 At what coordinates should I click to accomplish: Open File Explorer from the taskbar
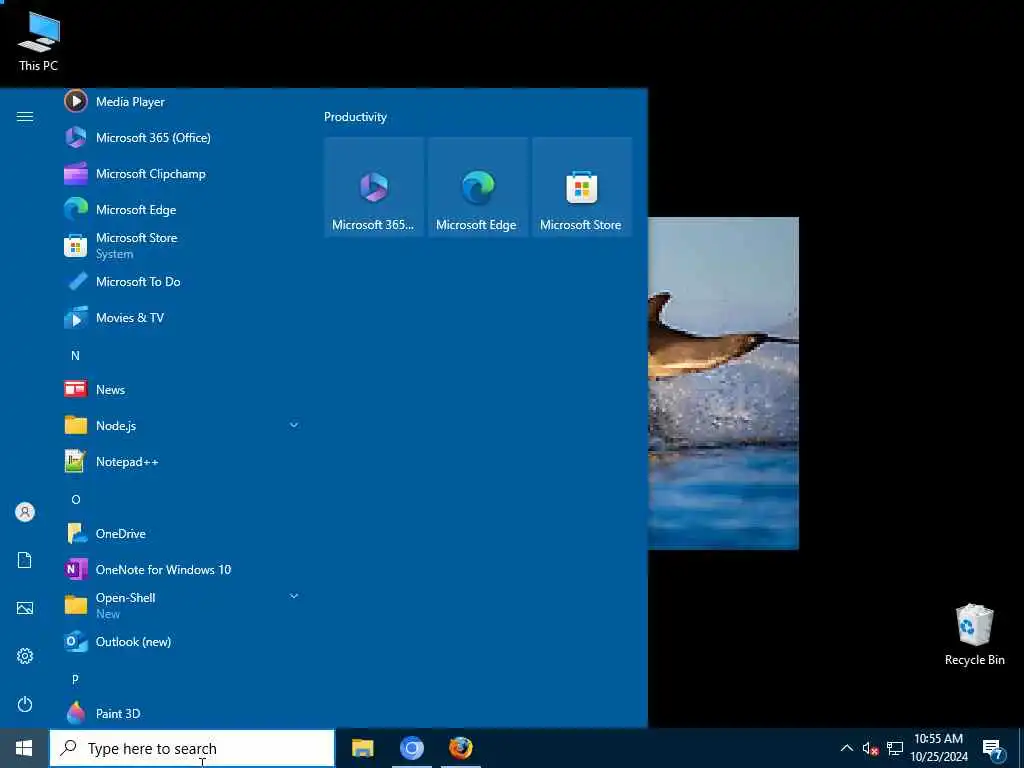(x=362, y=748)
